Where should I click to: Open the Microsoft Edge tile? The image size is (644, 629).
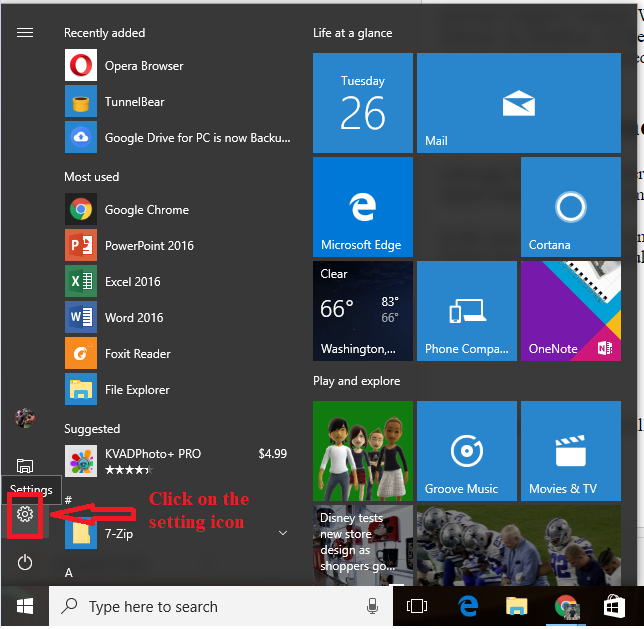point(363,207)
